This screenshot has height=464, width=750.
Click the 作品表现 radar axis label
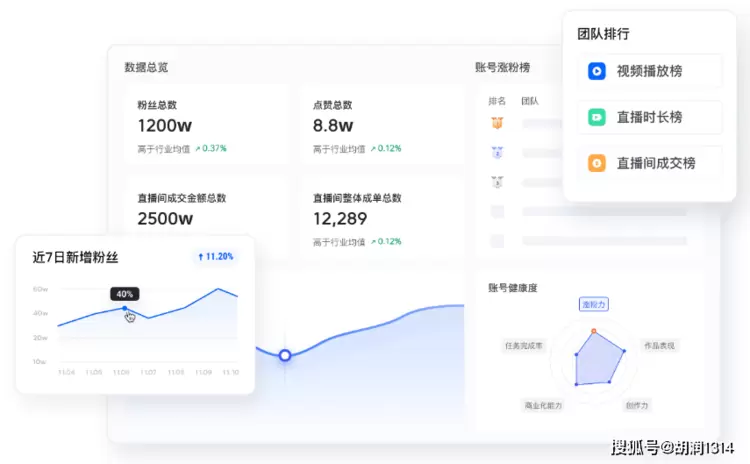(659, 345)
